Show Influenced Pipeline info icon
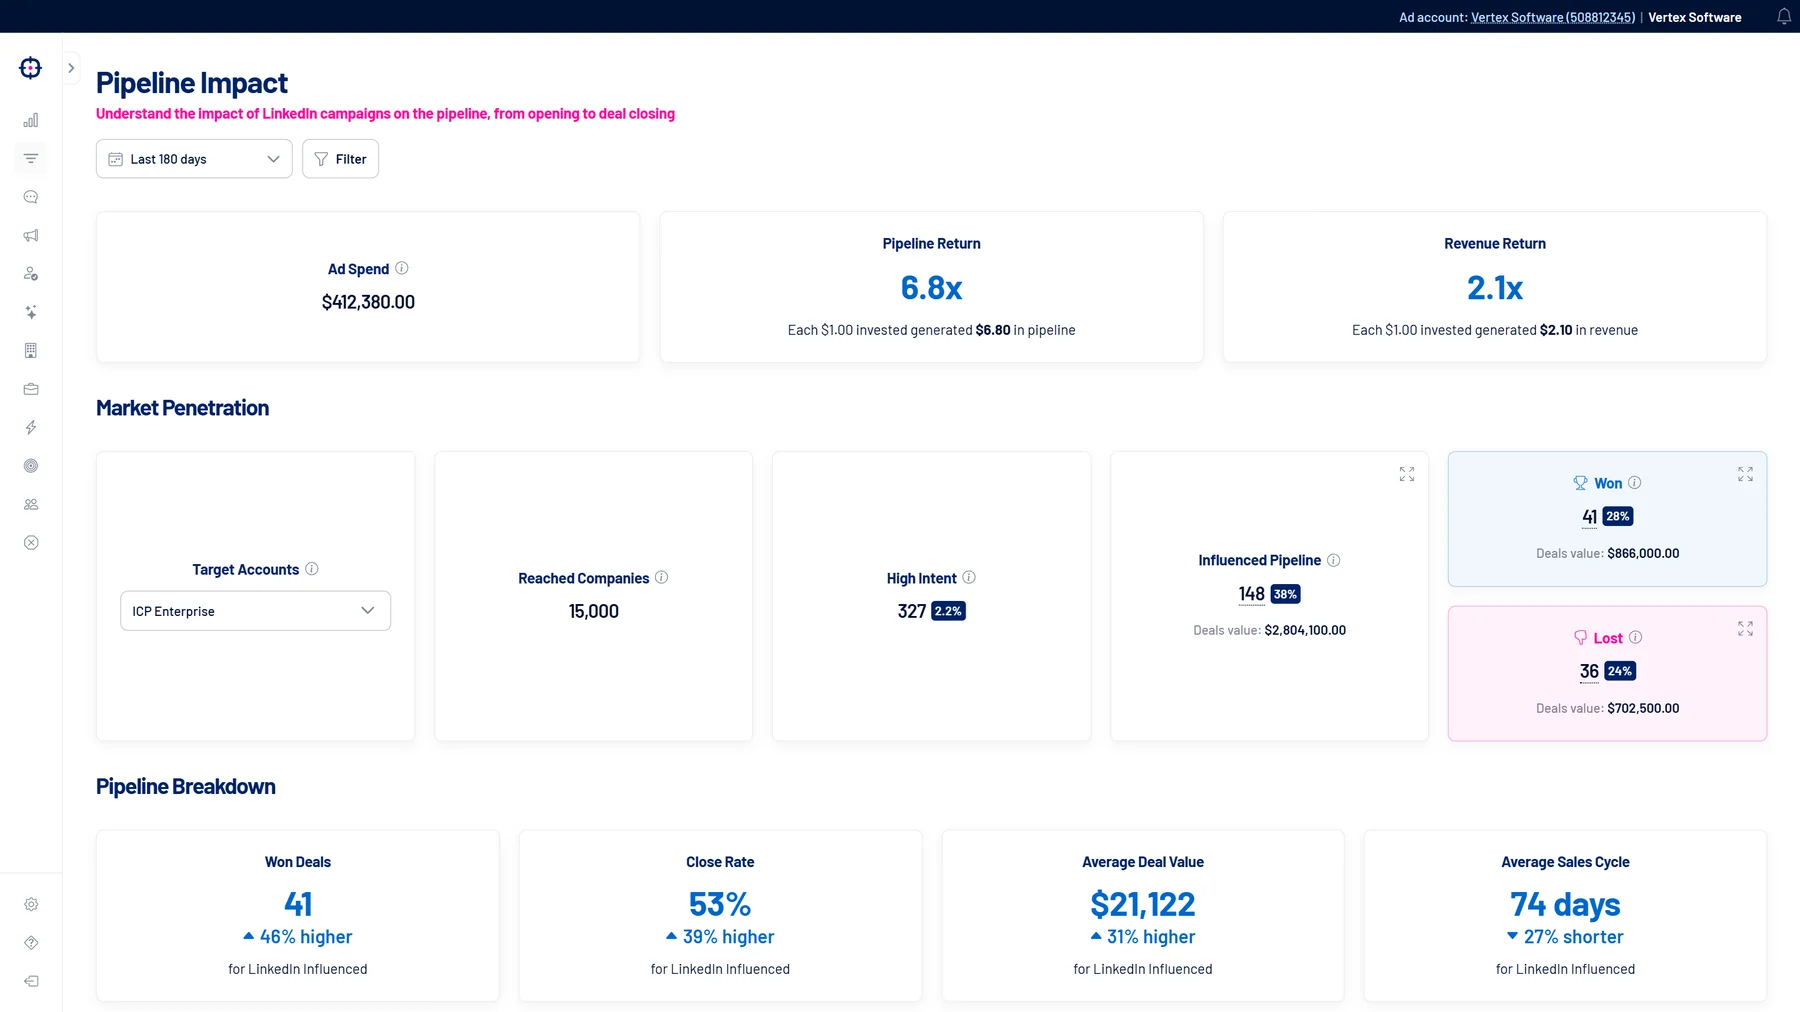 point(1333,560)
